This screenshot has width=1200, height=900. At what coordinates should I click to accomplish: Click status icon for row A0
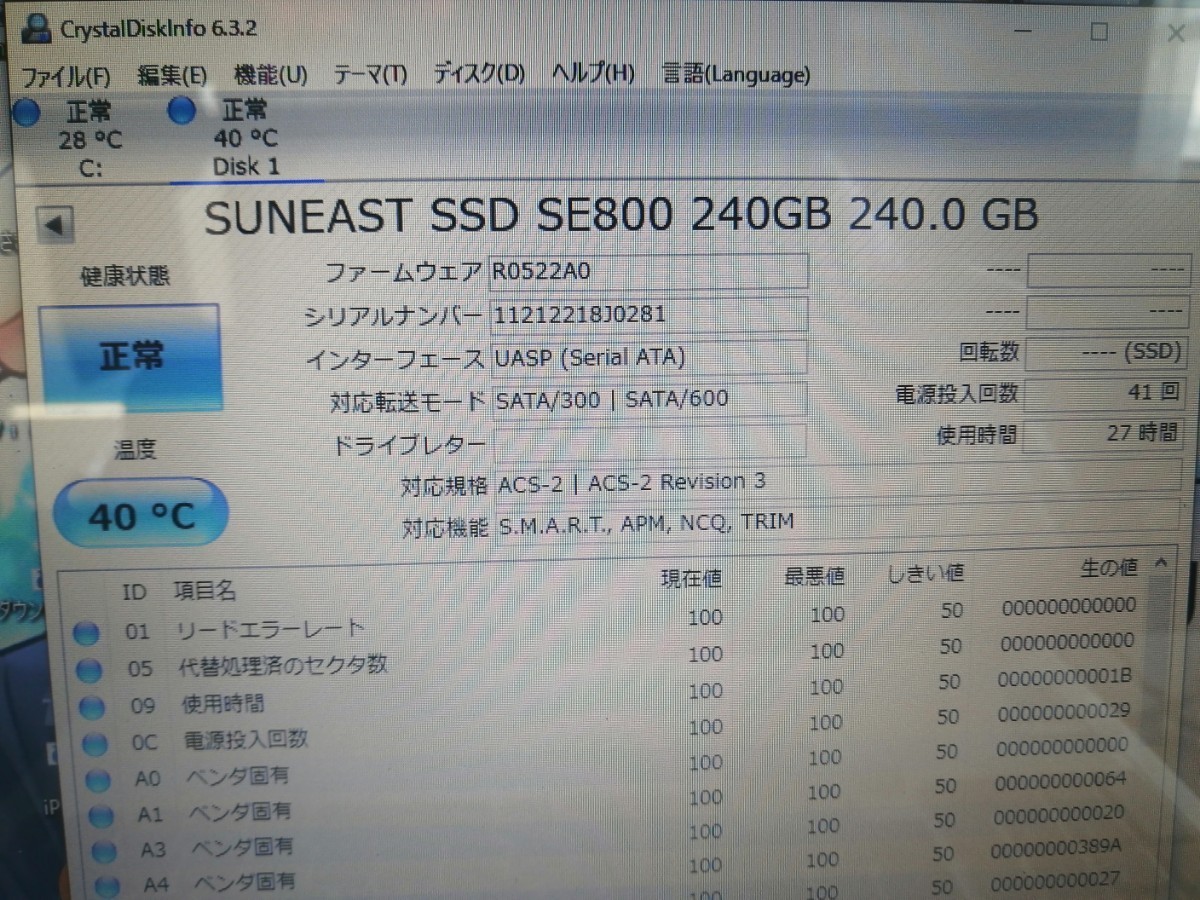pyautogui.click(x=98, y=779)
